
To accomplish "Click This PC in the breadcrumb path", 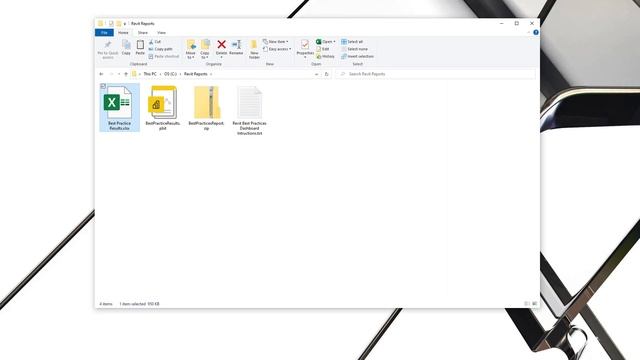I will click(x=150, y=74).
